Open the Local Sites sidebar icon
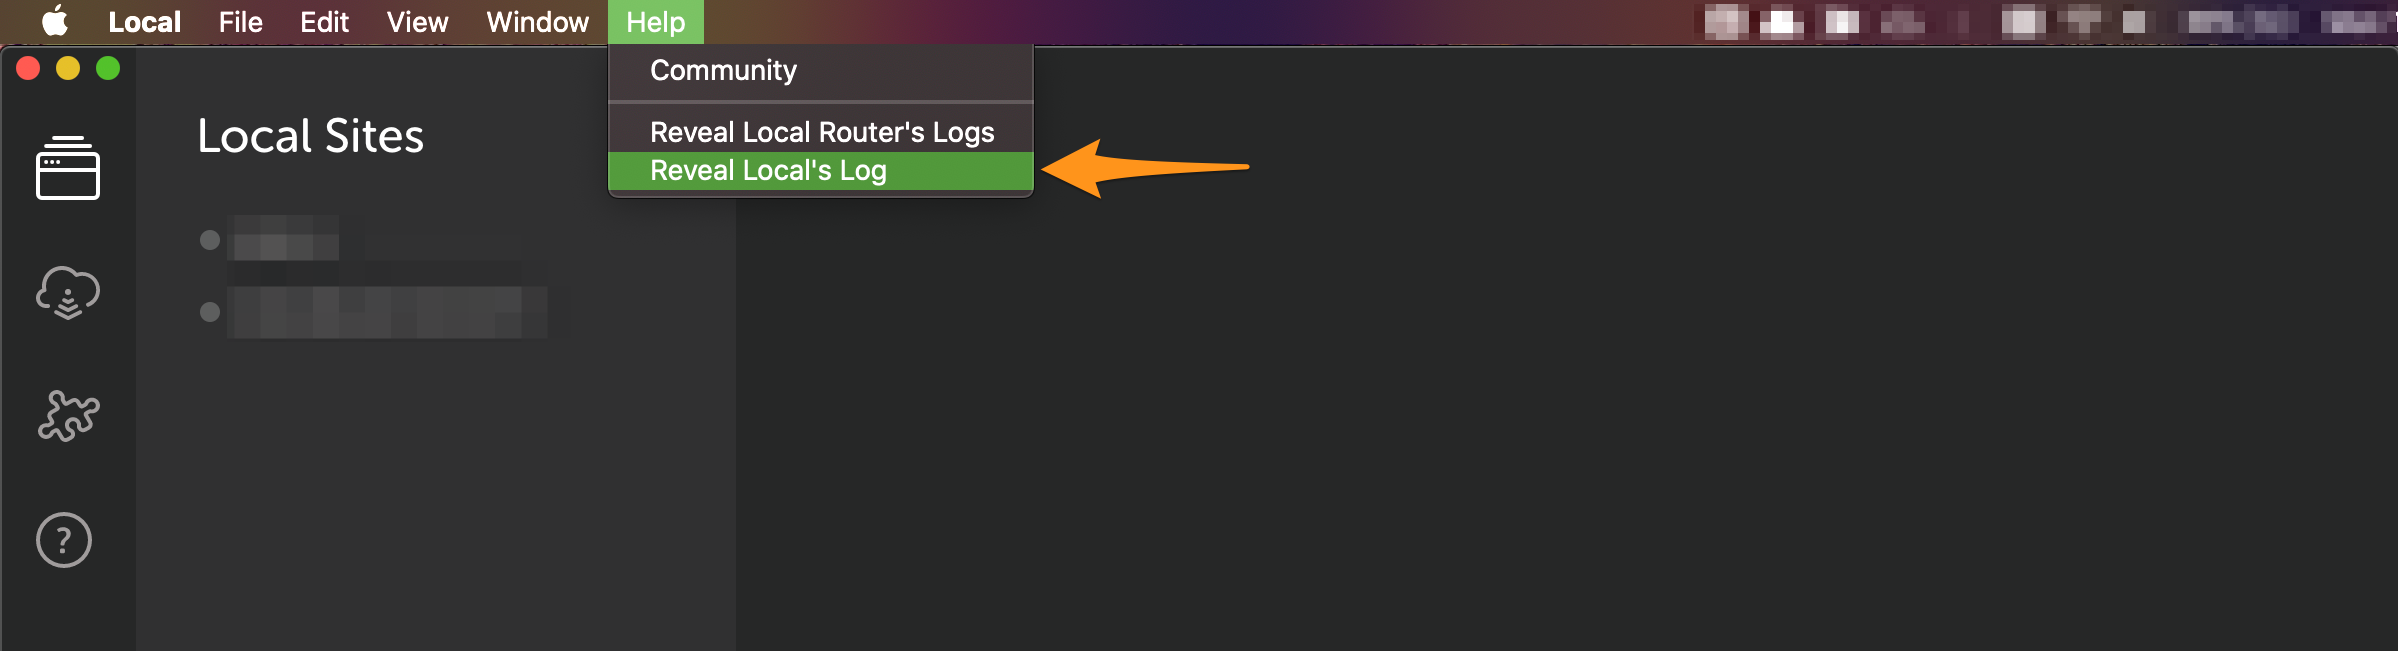This screenshot has width=2398, height=651. coord(68,167)
